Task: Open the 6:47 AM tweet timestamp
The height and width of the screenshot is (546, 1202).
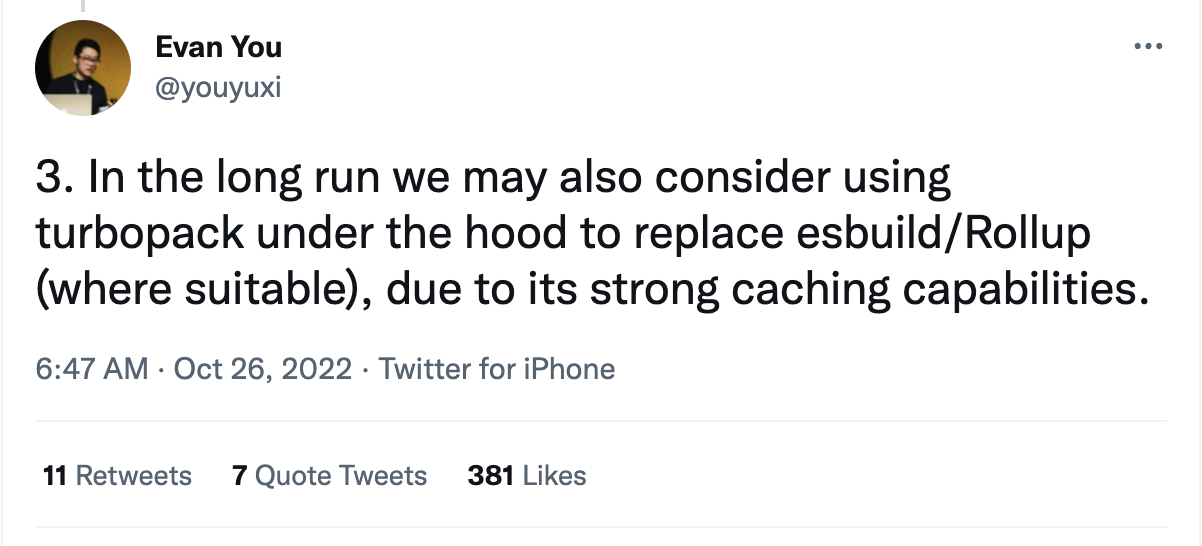Action: (91, 369)
